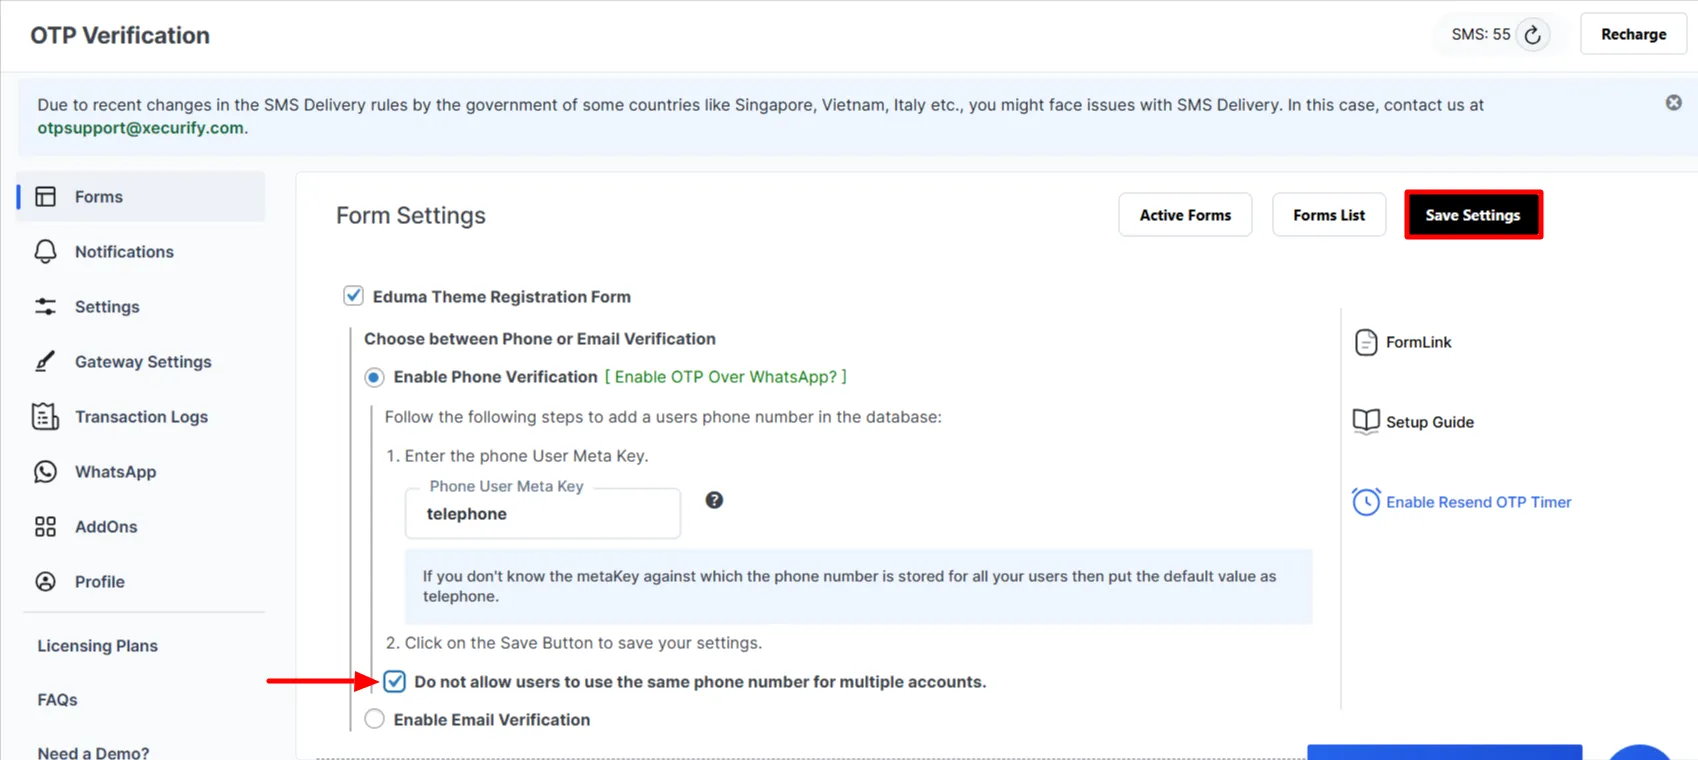Click the WhatsApp sidebar icon

point(45,471)
